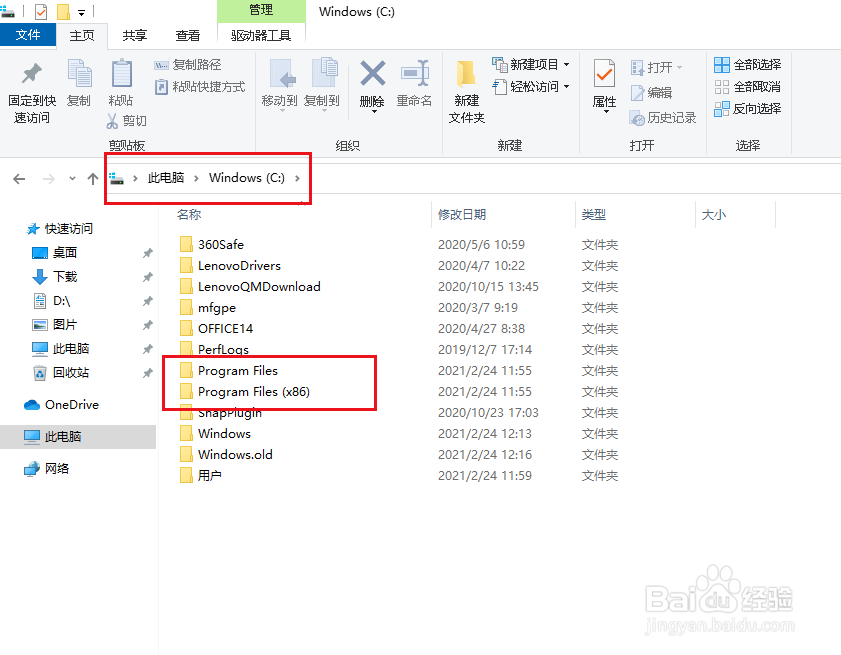
Task: Click Select all (全部选择)
Action: (748, 65)
